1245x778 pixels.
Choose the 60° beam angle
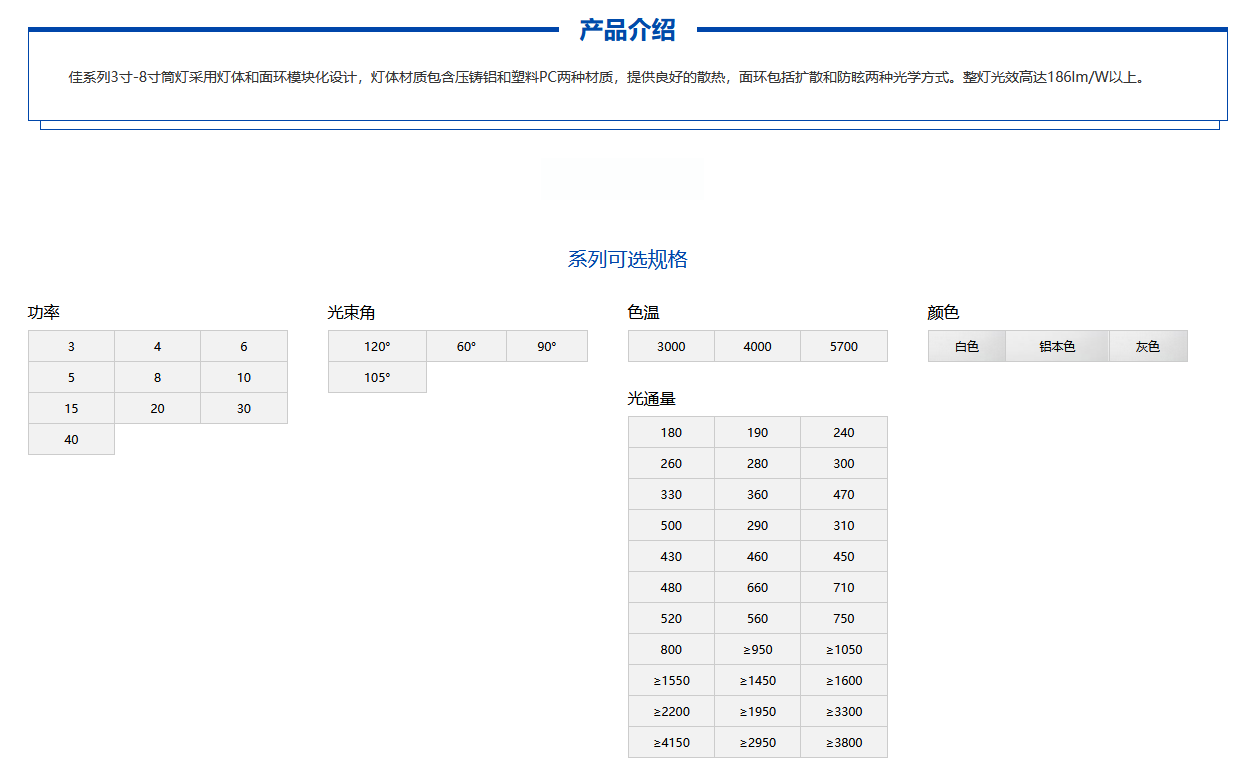pyautogui.click(x=467, y=346)
